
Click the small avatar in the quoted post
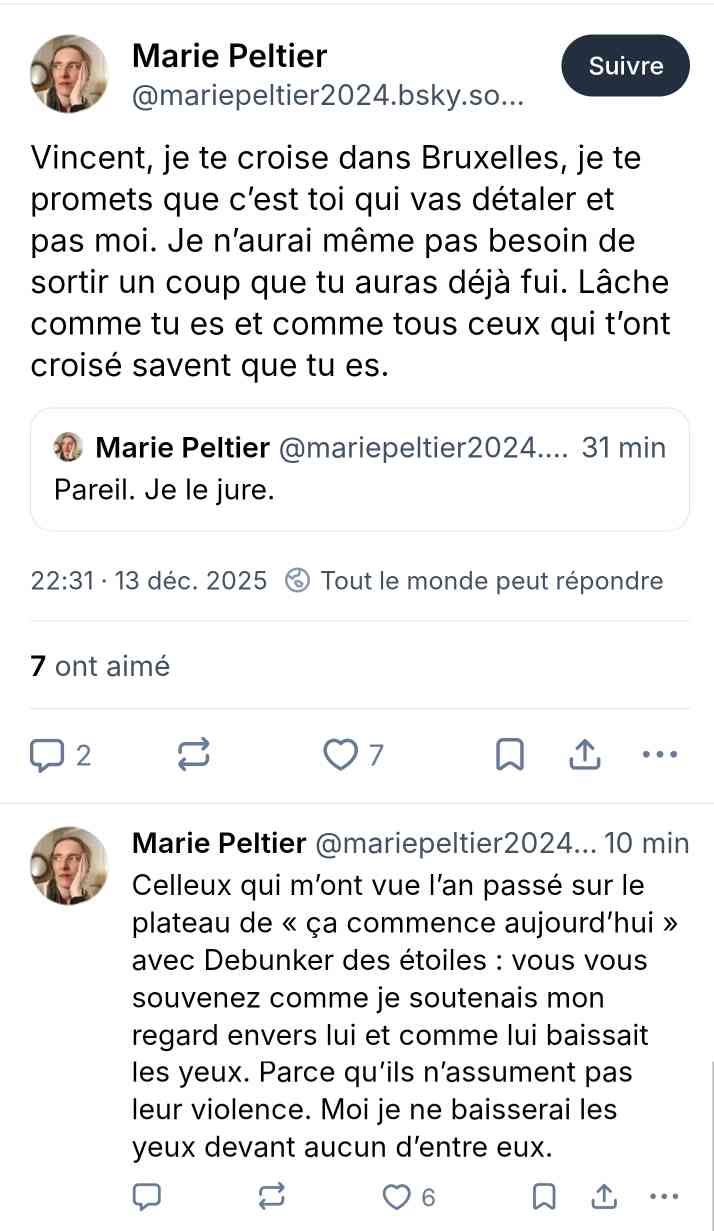click(68, 447)
